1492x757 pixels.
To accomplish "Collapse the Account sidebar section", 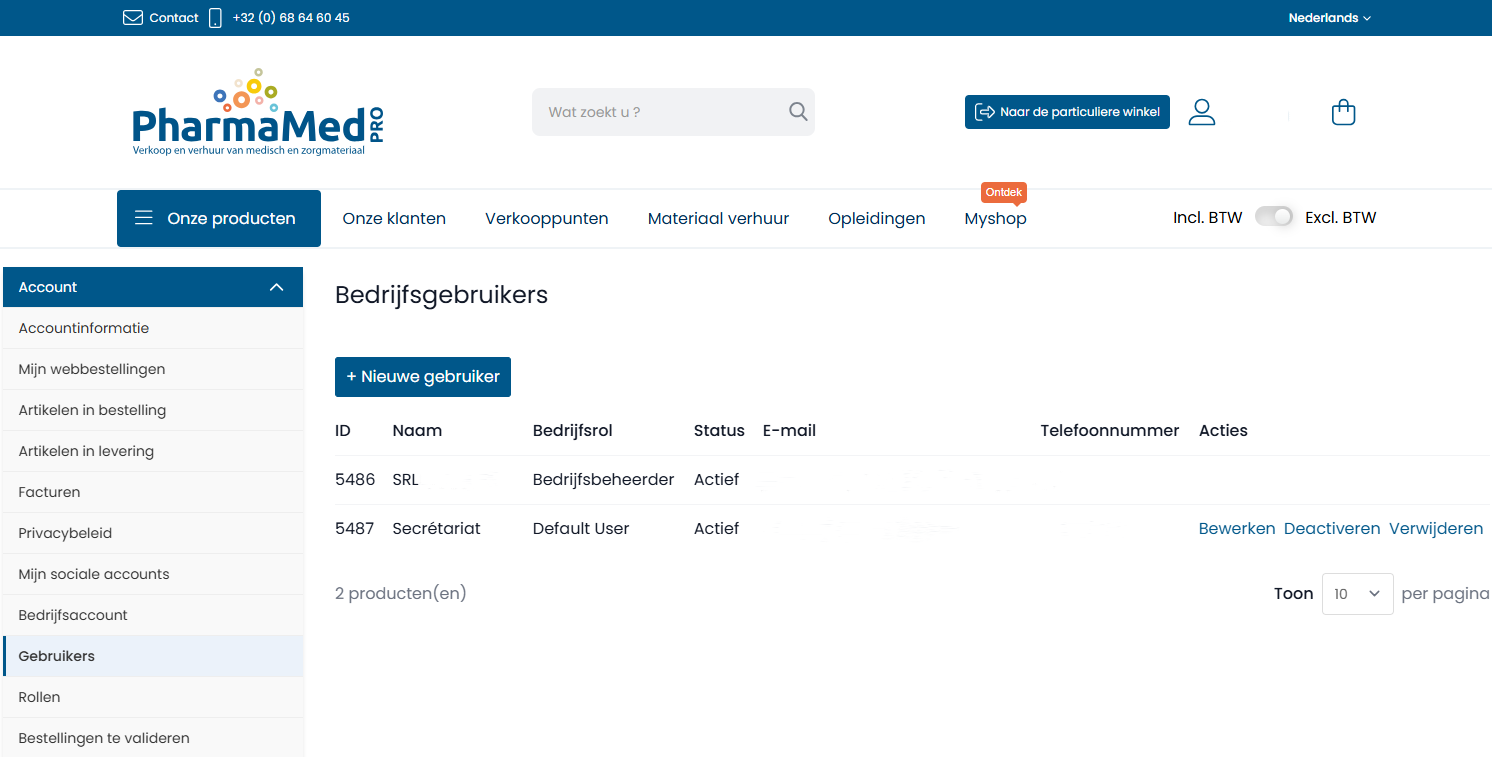I will tap(277, 287).
